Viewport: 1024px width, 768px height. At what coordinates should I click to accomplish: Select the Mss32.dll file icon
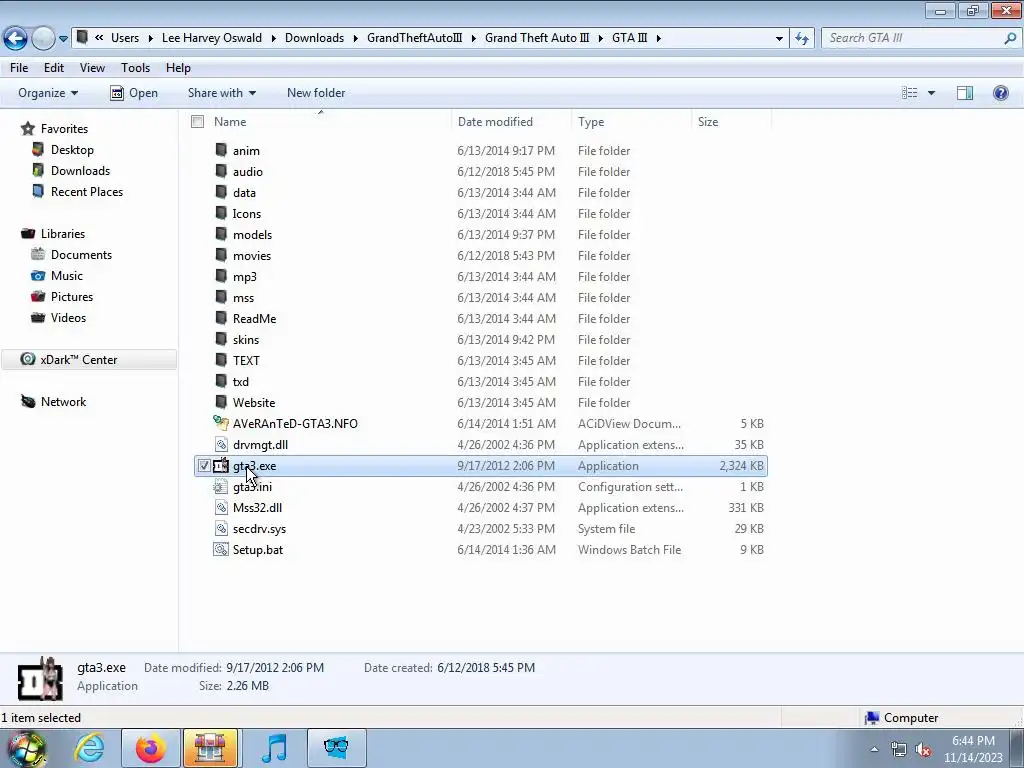[x=221, y=507]
